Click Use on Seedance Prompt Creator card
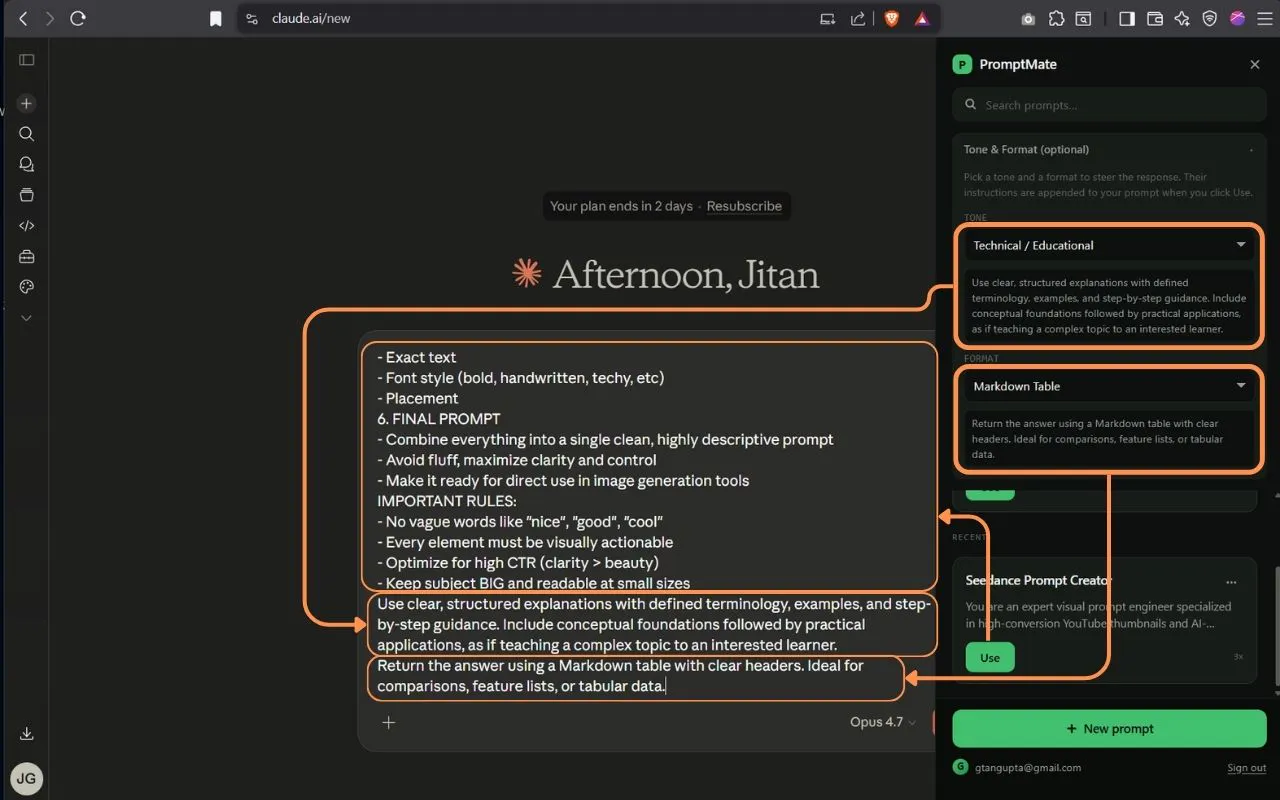 990,657
